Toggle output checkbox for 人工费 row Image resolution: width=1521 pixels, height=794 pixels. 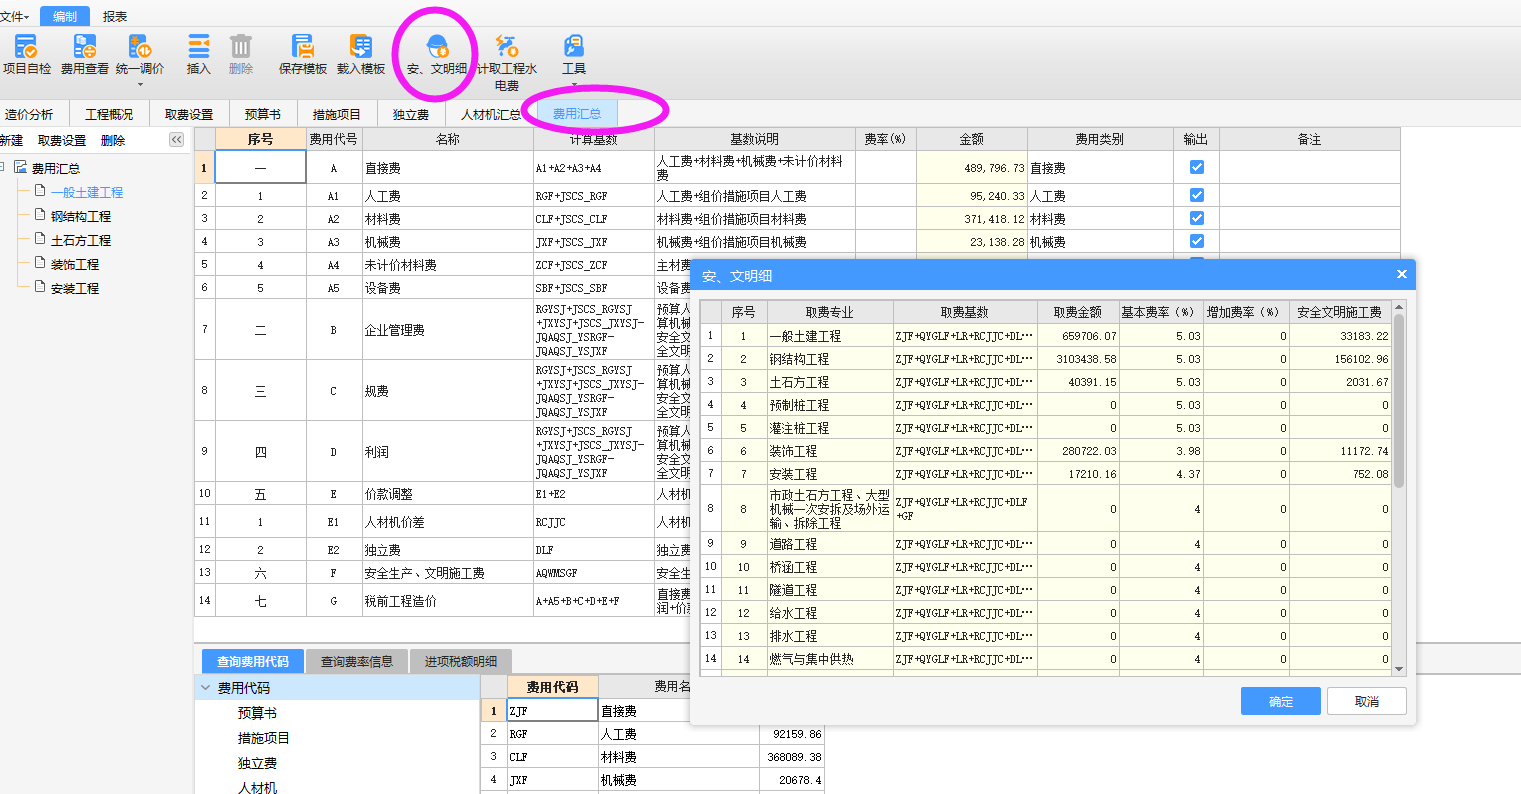tap(1196, 195)
